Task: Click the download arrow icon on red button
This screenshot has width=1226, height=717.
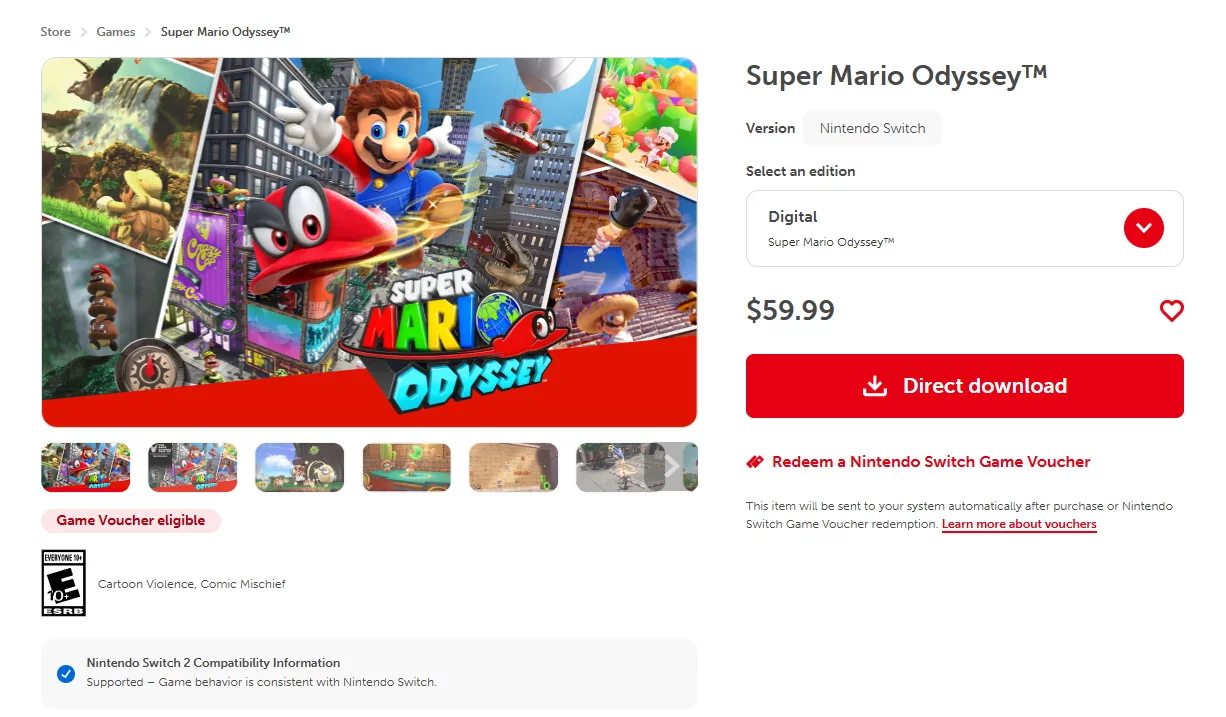Action: [x=875, y=386]
